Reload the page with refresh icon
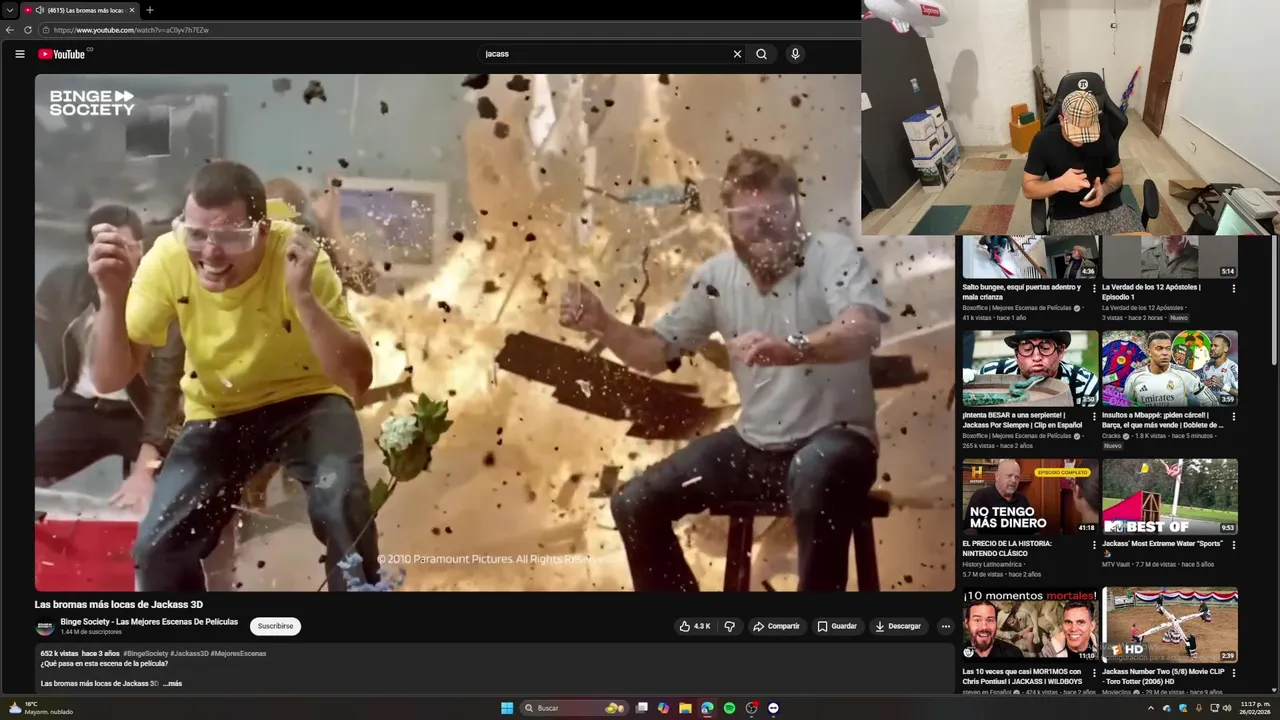 [x=28, y=30]
